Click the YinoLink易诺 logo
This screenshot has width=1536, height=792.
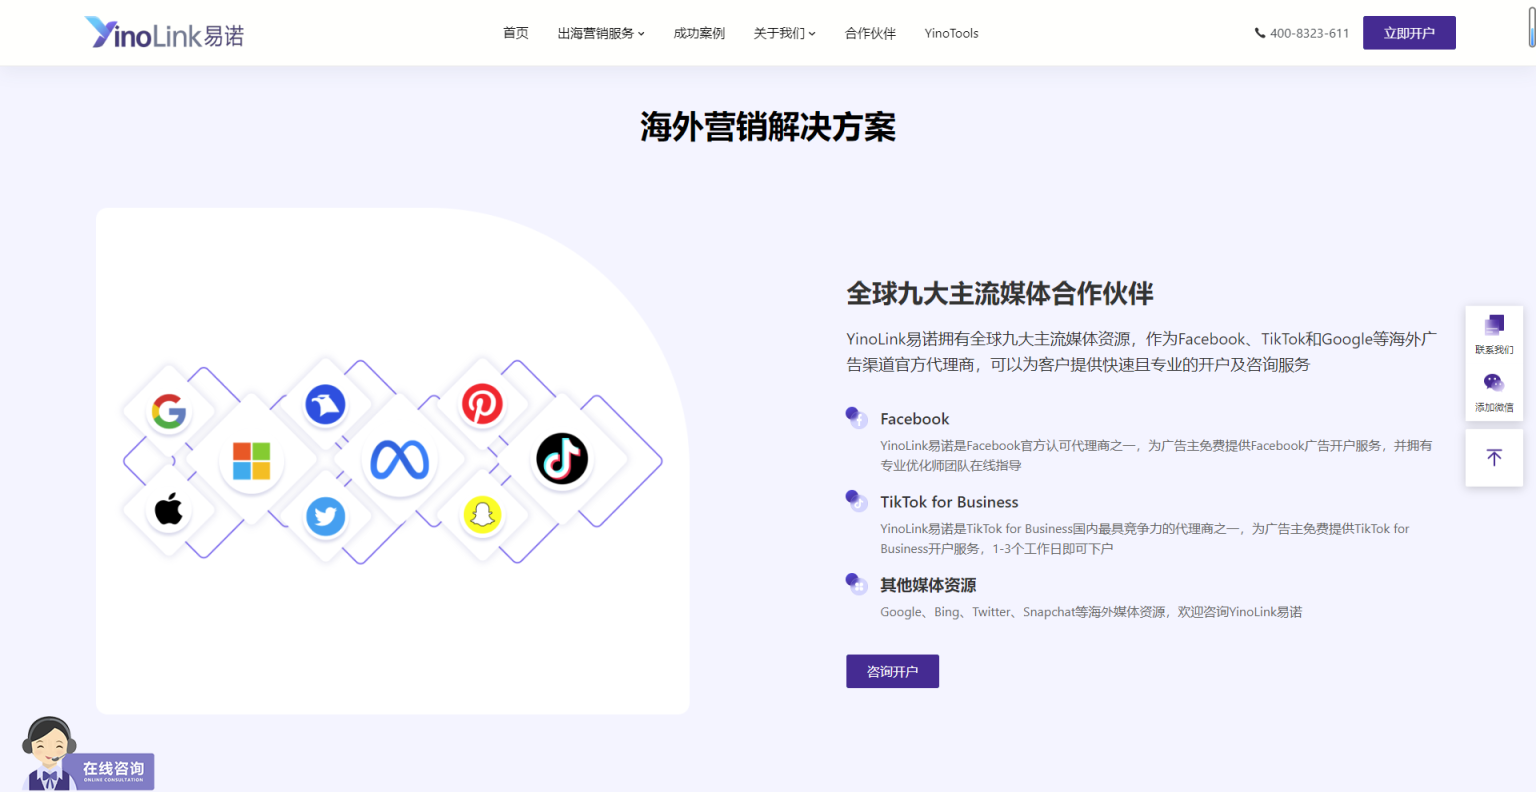[x=165, y=33]
